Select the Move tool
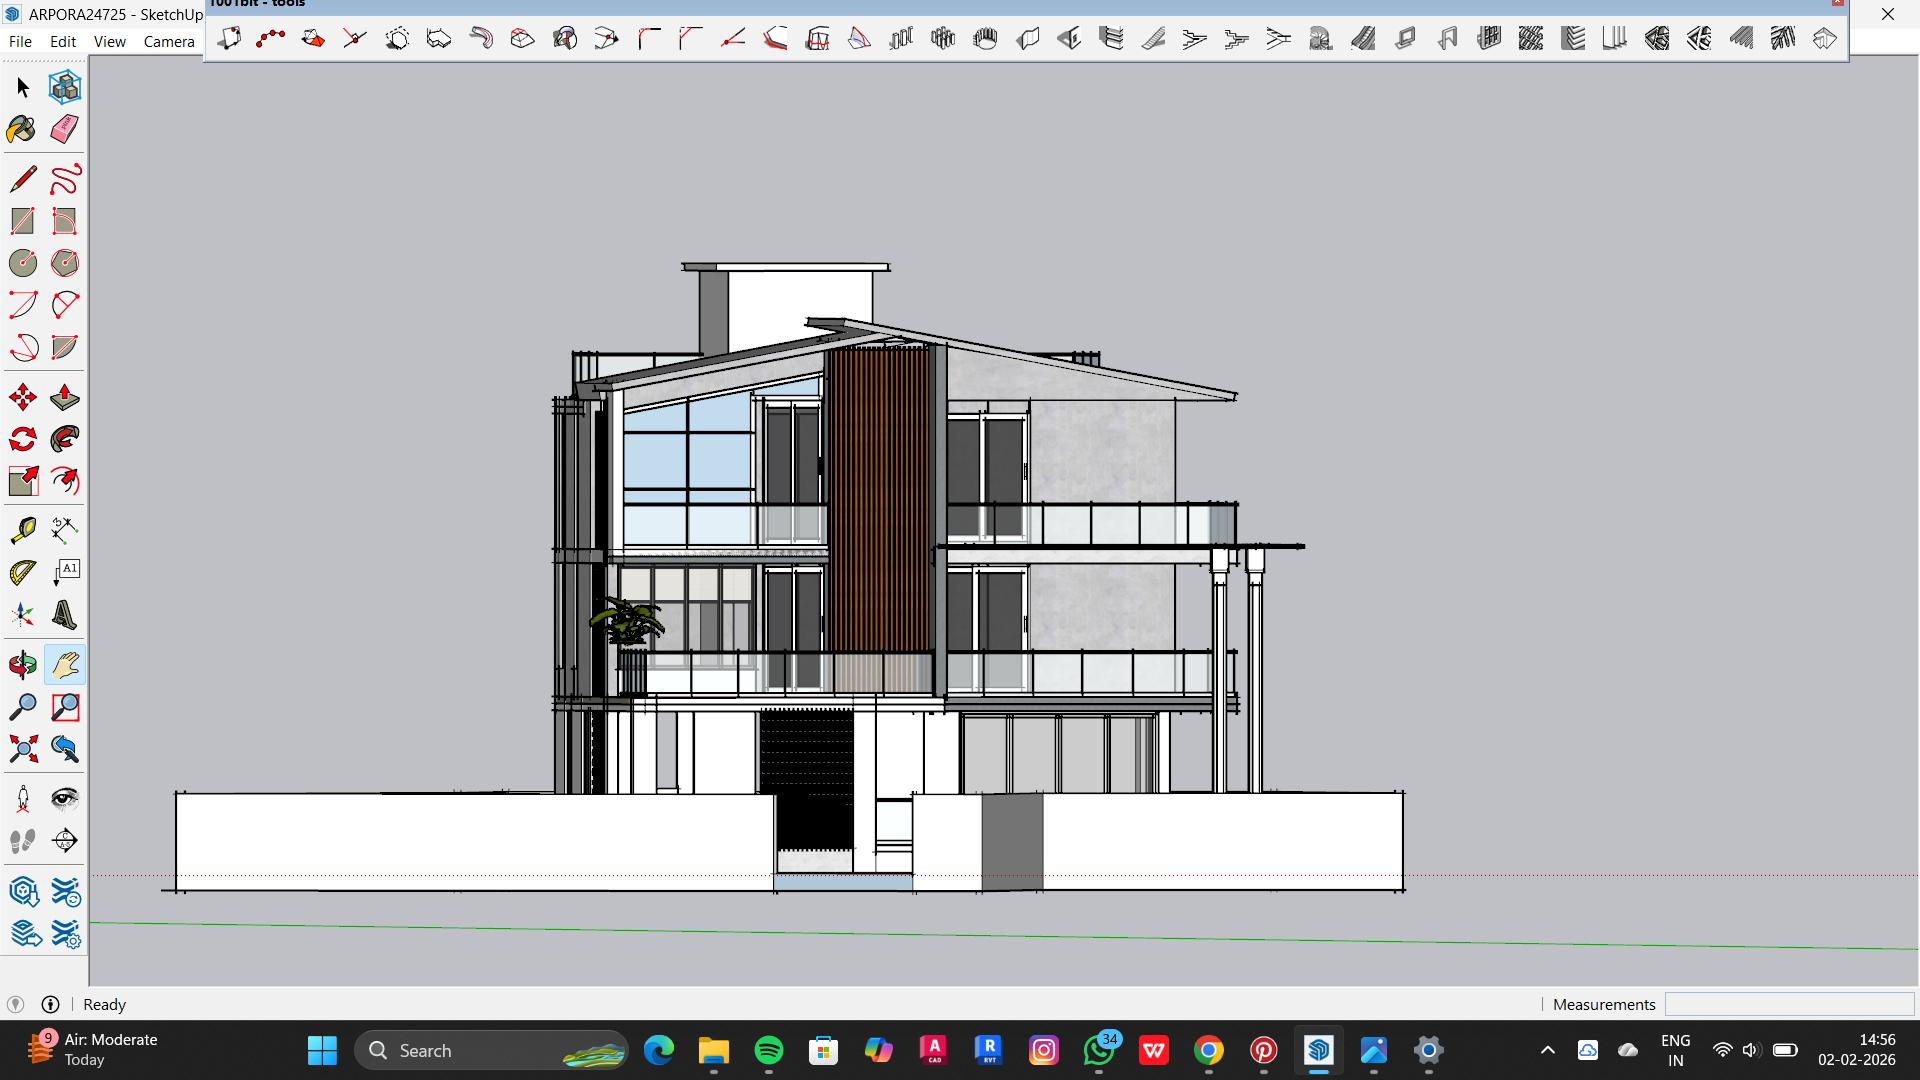Image resolution: width=1920 pixels, height=1080 pixels. coord(22,398)
